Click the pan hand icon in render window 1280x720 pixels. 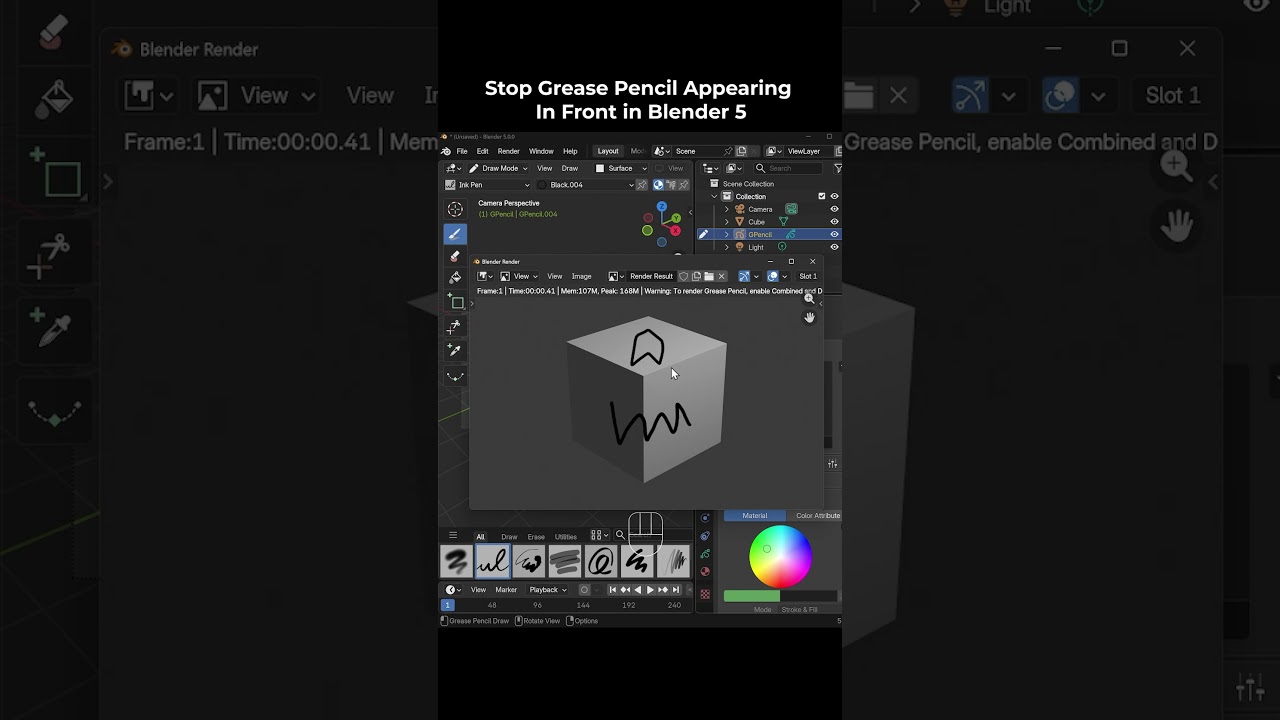click(x=809, y=317)
